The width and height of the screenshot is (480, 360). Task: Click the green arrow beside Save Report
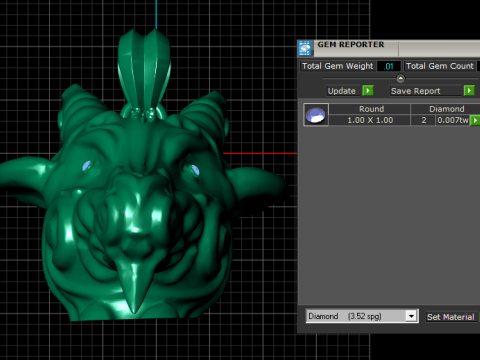pos(469,91)
